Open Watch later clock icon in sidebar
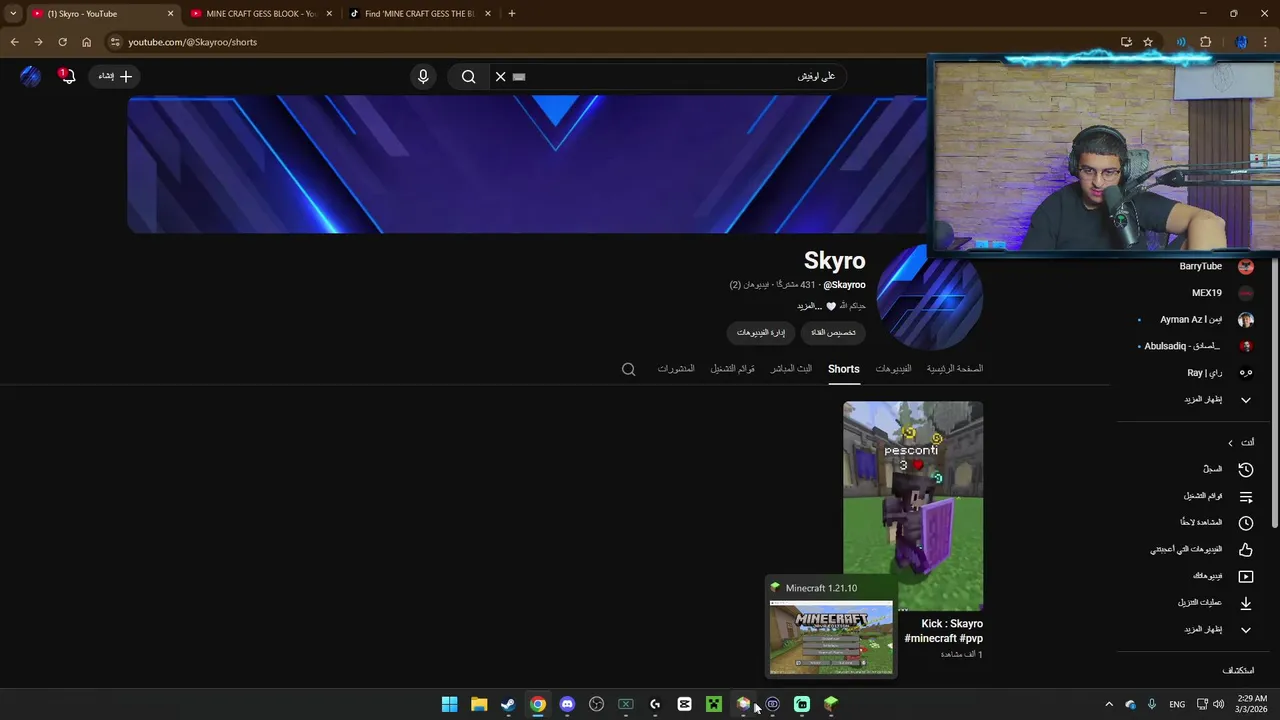Image resolution: width=1280 pixels, height=720 pixels. (x=1246, y=523)
